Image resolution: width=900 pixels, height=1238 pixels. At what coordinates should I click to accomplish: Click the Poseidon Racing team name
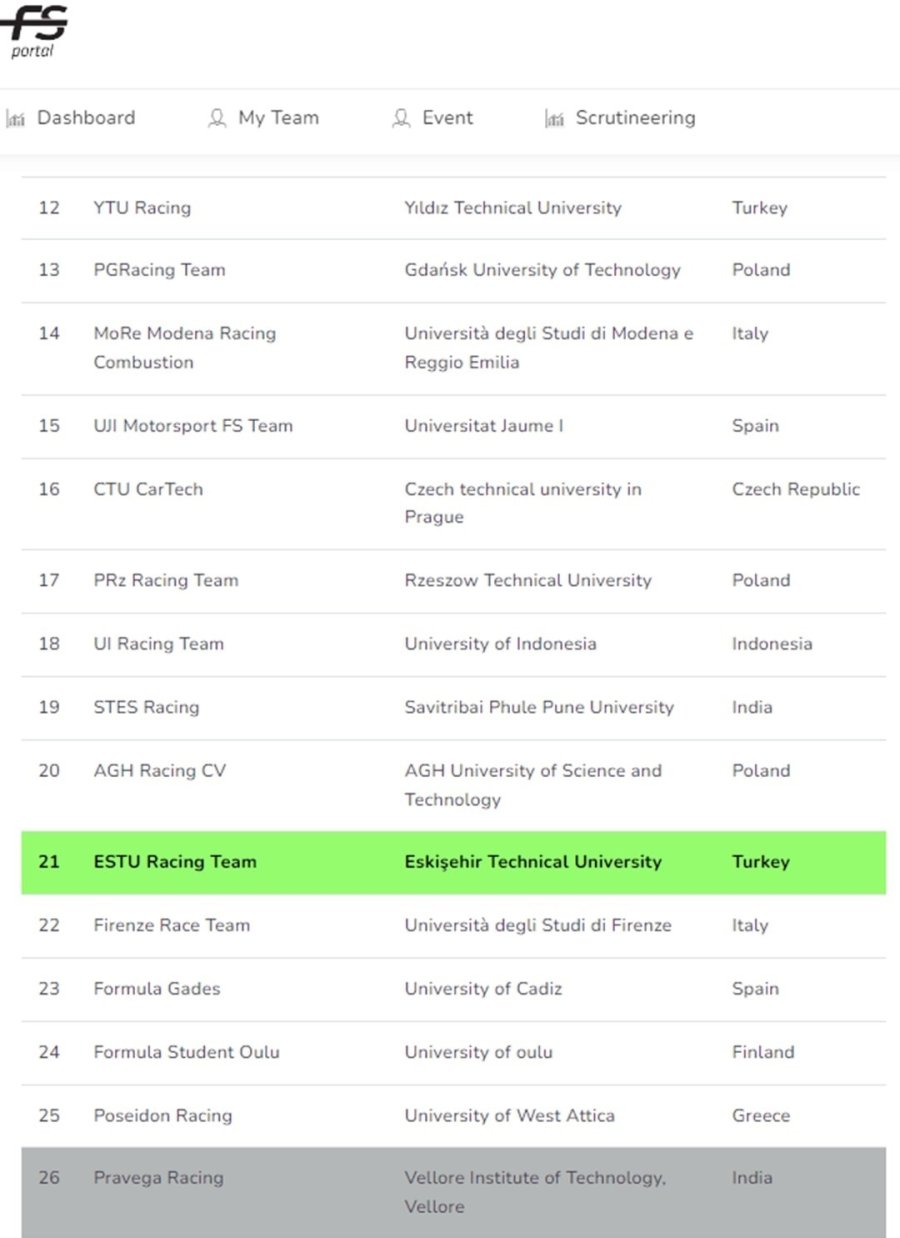point(162,1116)
